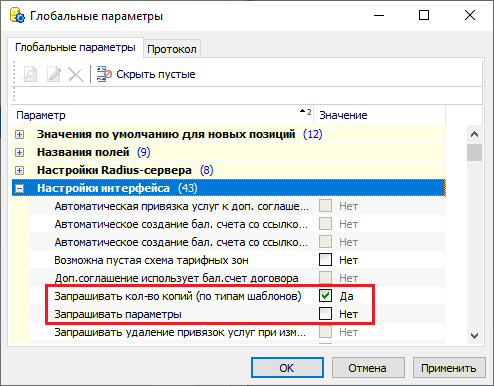Sort by the 'Параметр' column header
This screenshot has height=386, width=494.
[x=163, y=115]
